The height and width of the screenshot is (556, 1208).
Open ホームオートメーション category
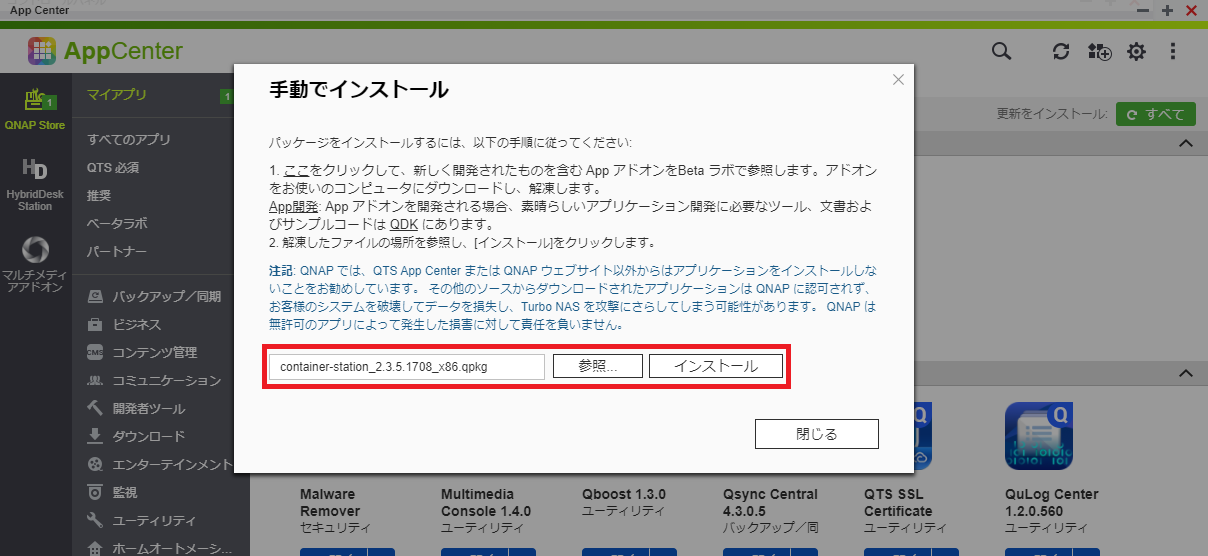[x=160, y=547]
